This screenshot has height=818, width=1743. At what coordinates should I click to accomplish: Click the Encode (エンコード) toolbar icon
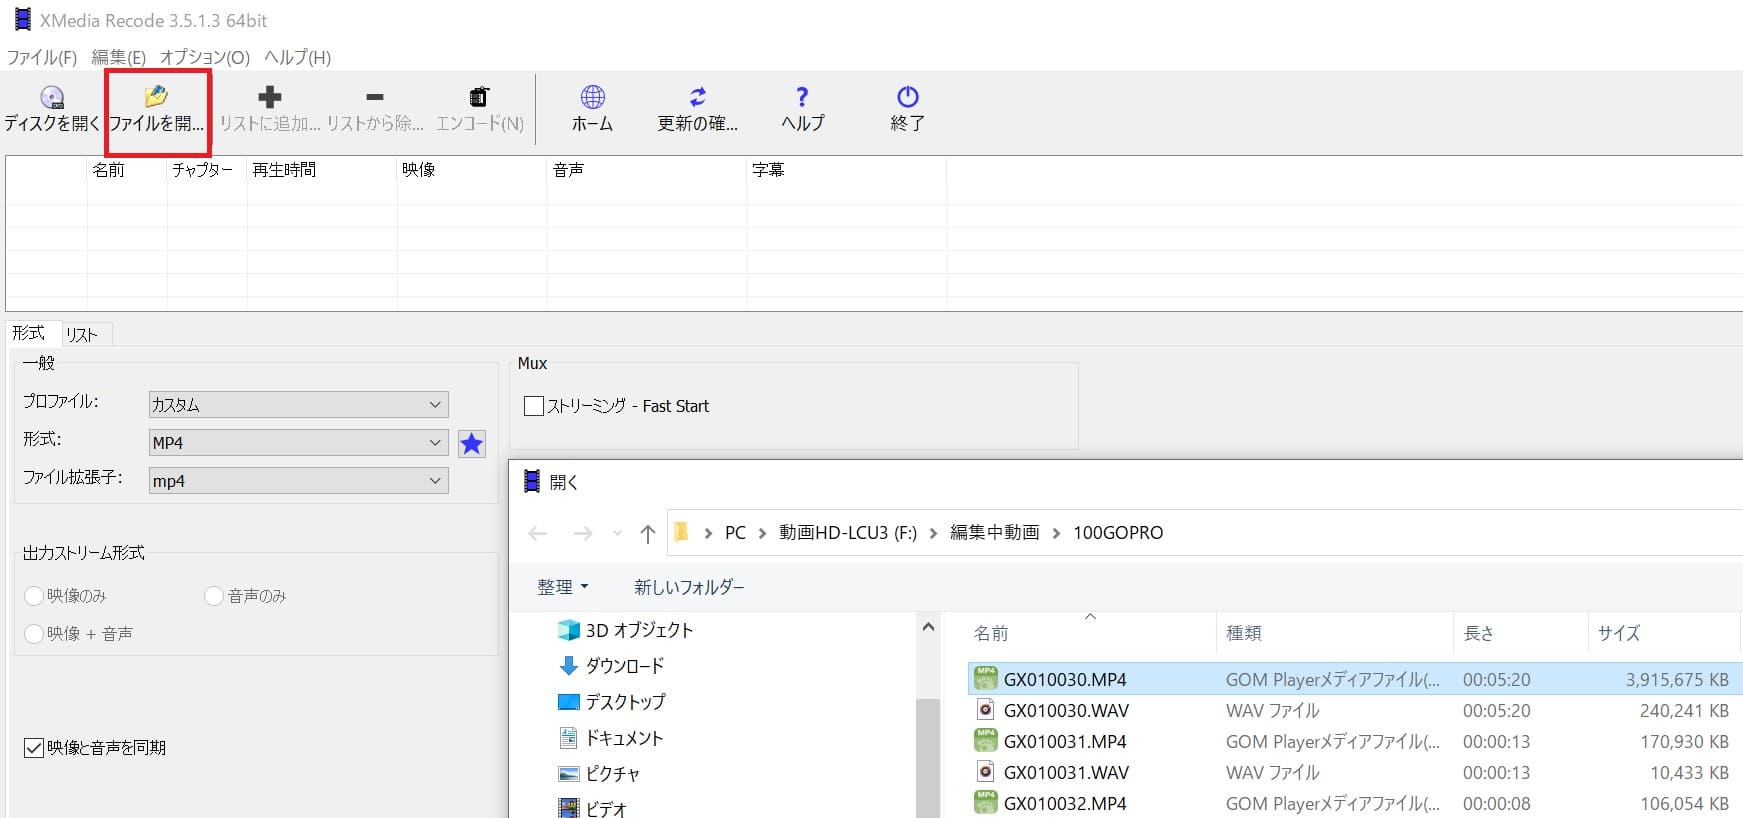(x=480, y=97)
